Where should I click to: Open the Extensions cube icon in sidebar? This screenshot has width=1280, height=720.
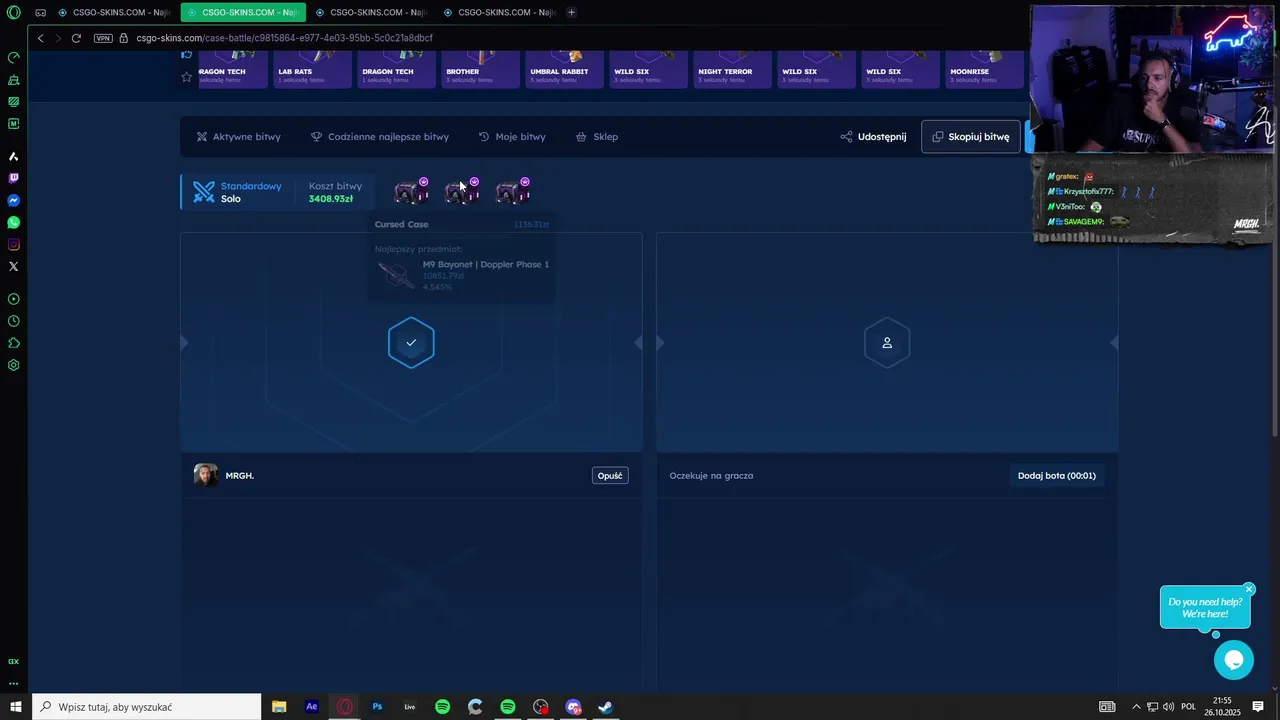pos(14,343)
